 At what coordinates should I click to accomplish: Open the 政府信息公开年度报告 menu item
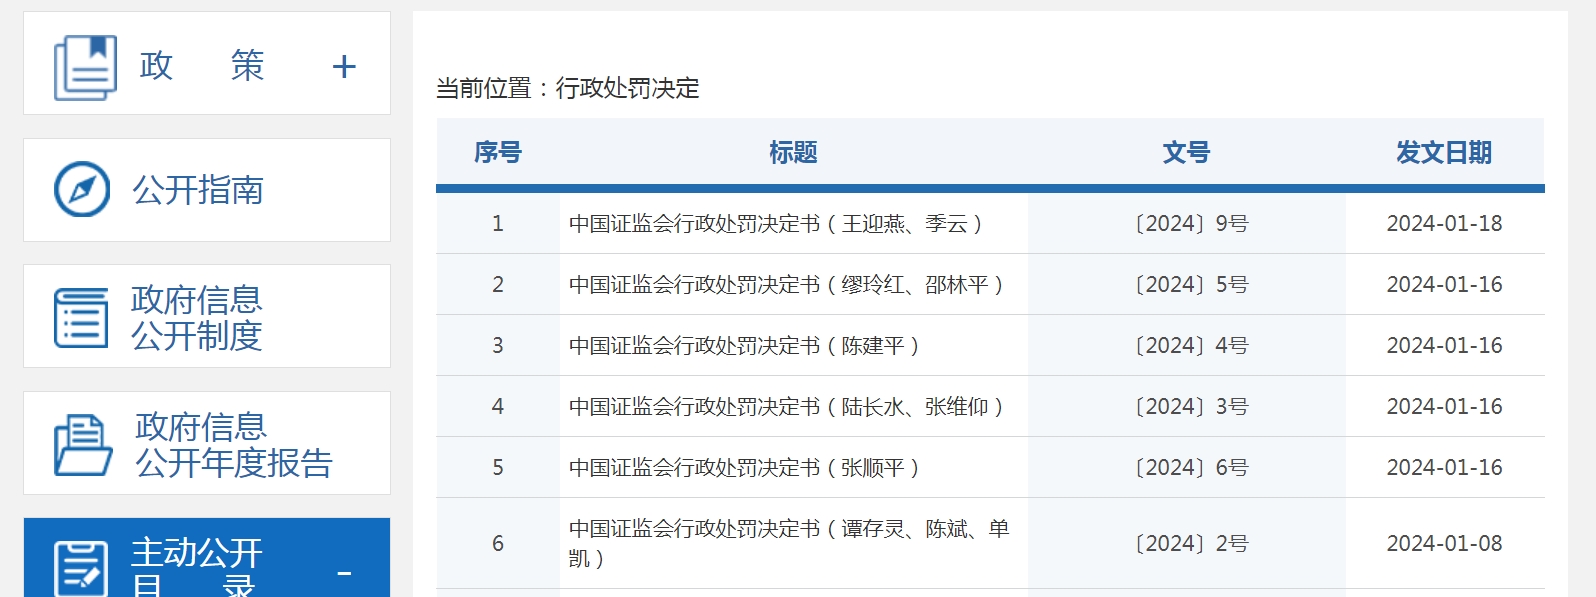233,444
